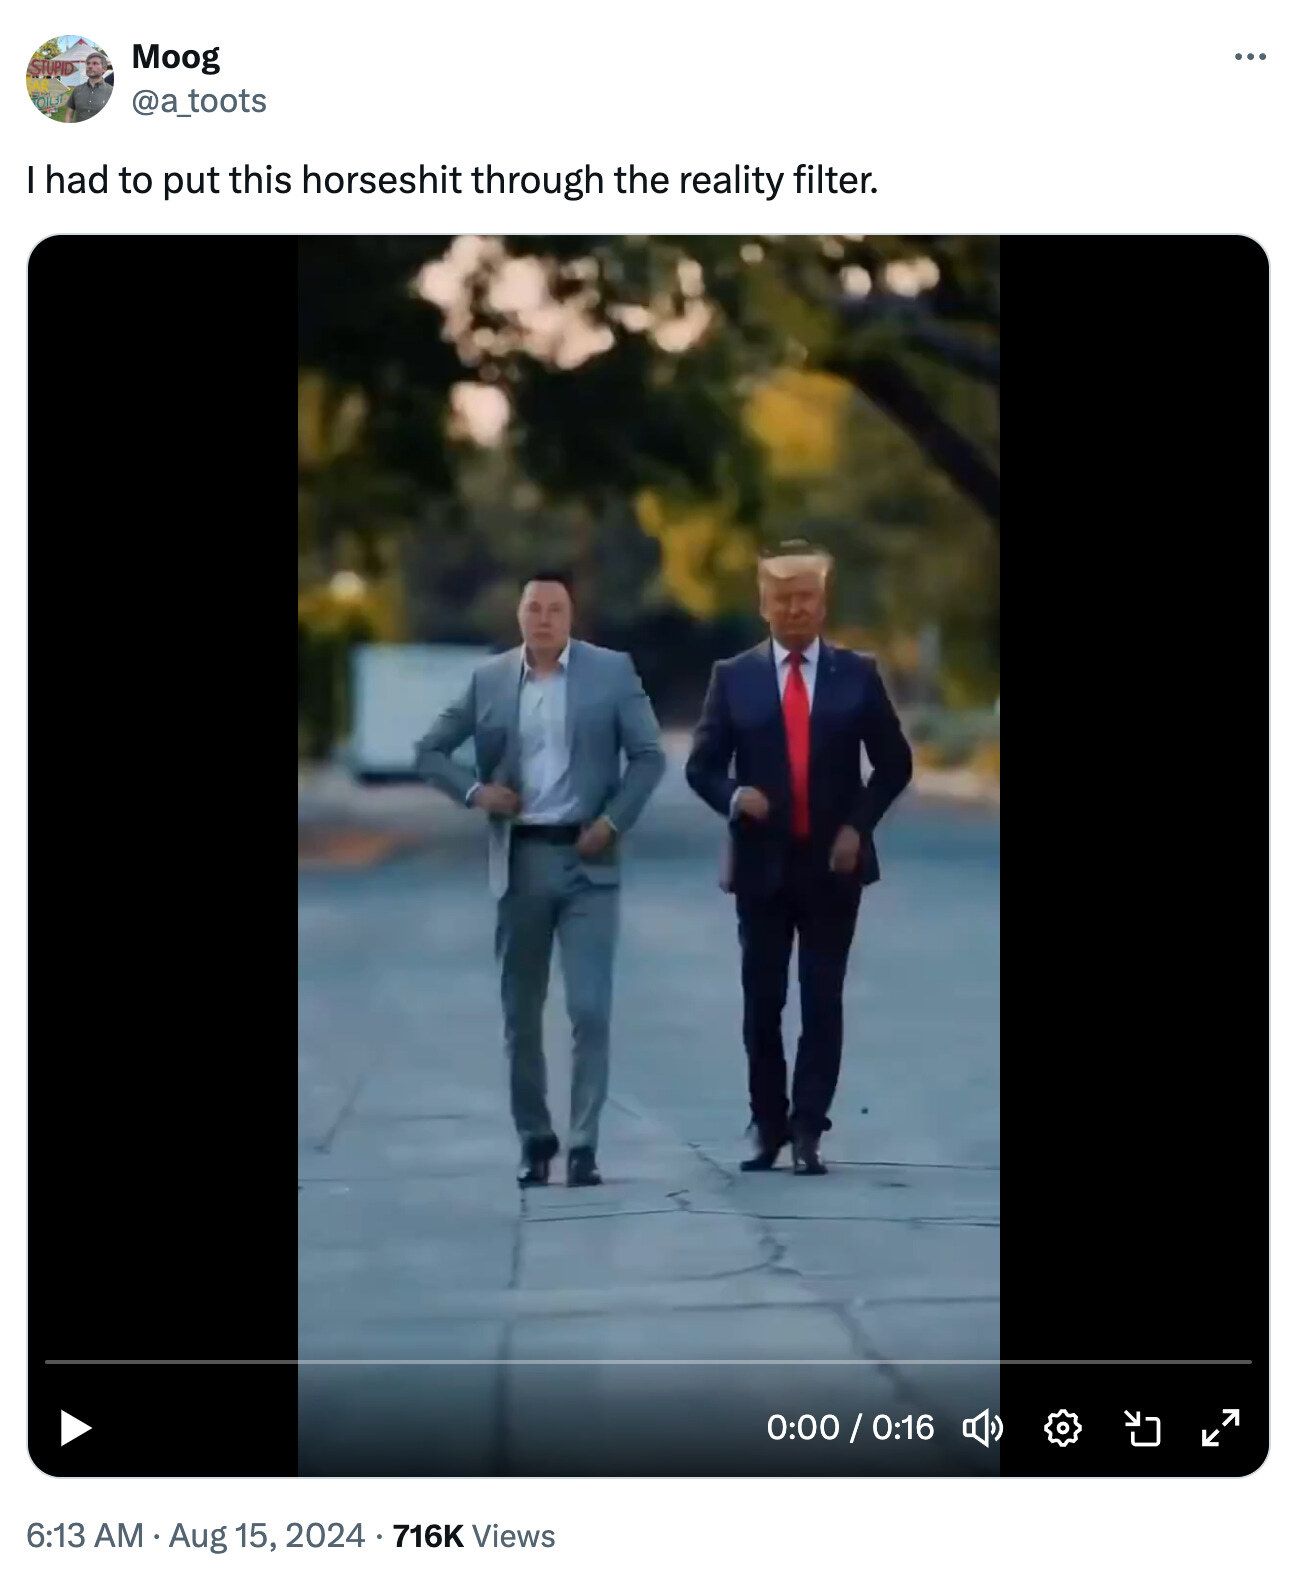
Task: Seek to the video timeline midpoint
Action: click(x=648, y=1361)
